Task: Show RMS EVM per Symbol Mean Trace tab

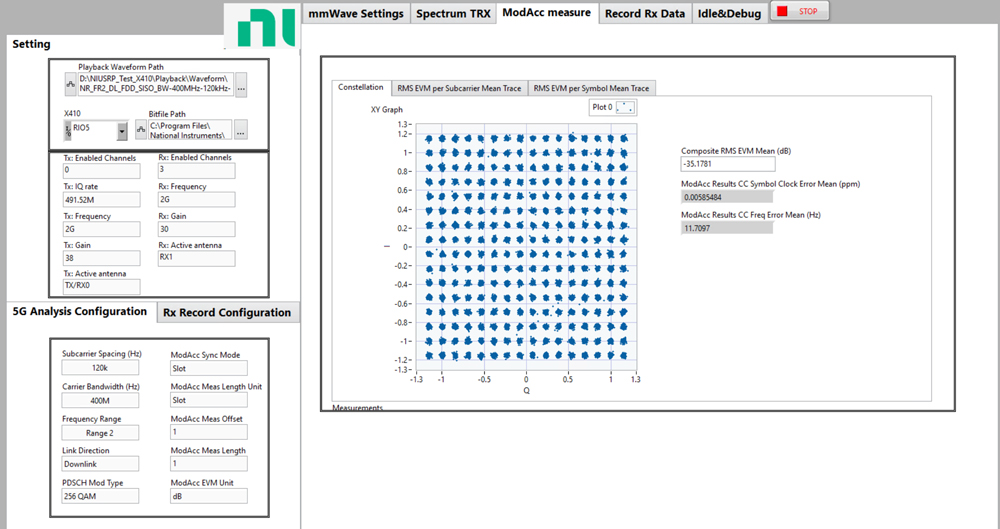Action: pyautogui.click(x=591, y=88)
